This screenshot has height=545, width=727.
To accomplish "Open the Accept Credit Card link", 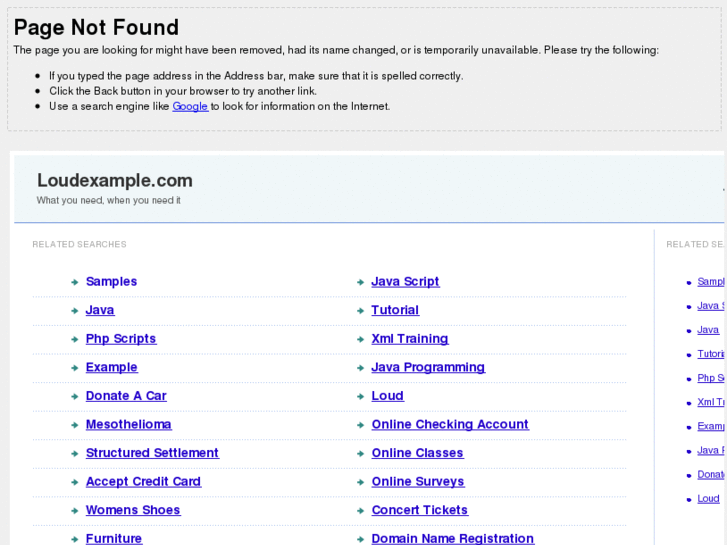I will pos(143,481).
